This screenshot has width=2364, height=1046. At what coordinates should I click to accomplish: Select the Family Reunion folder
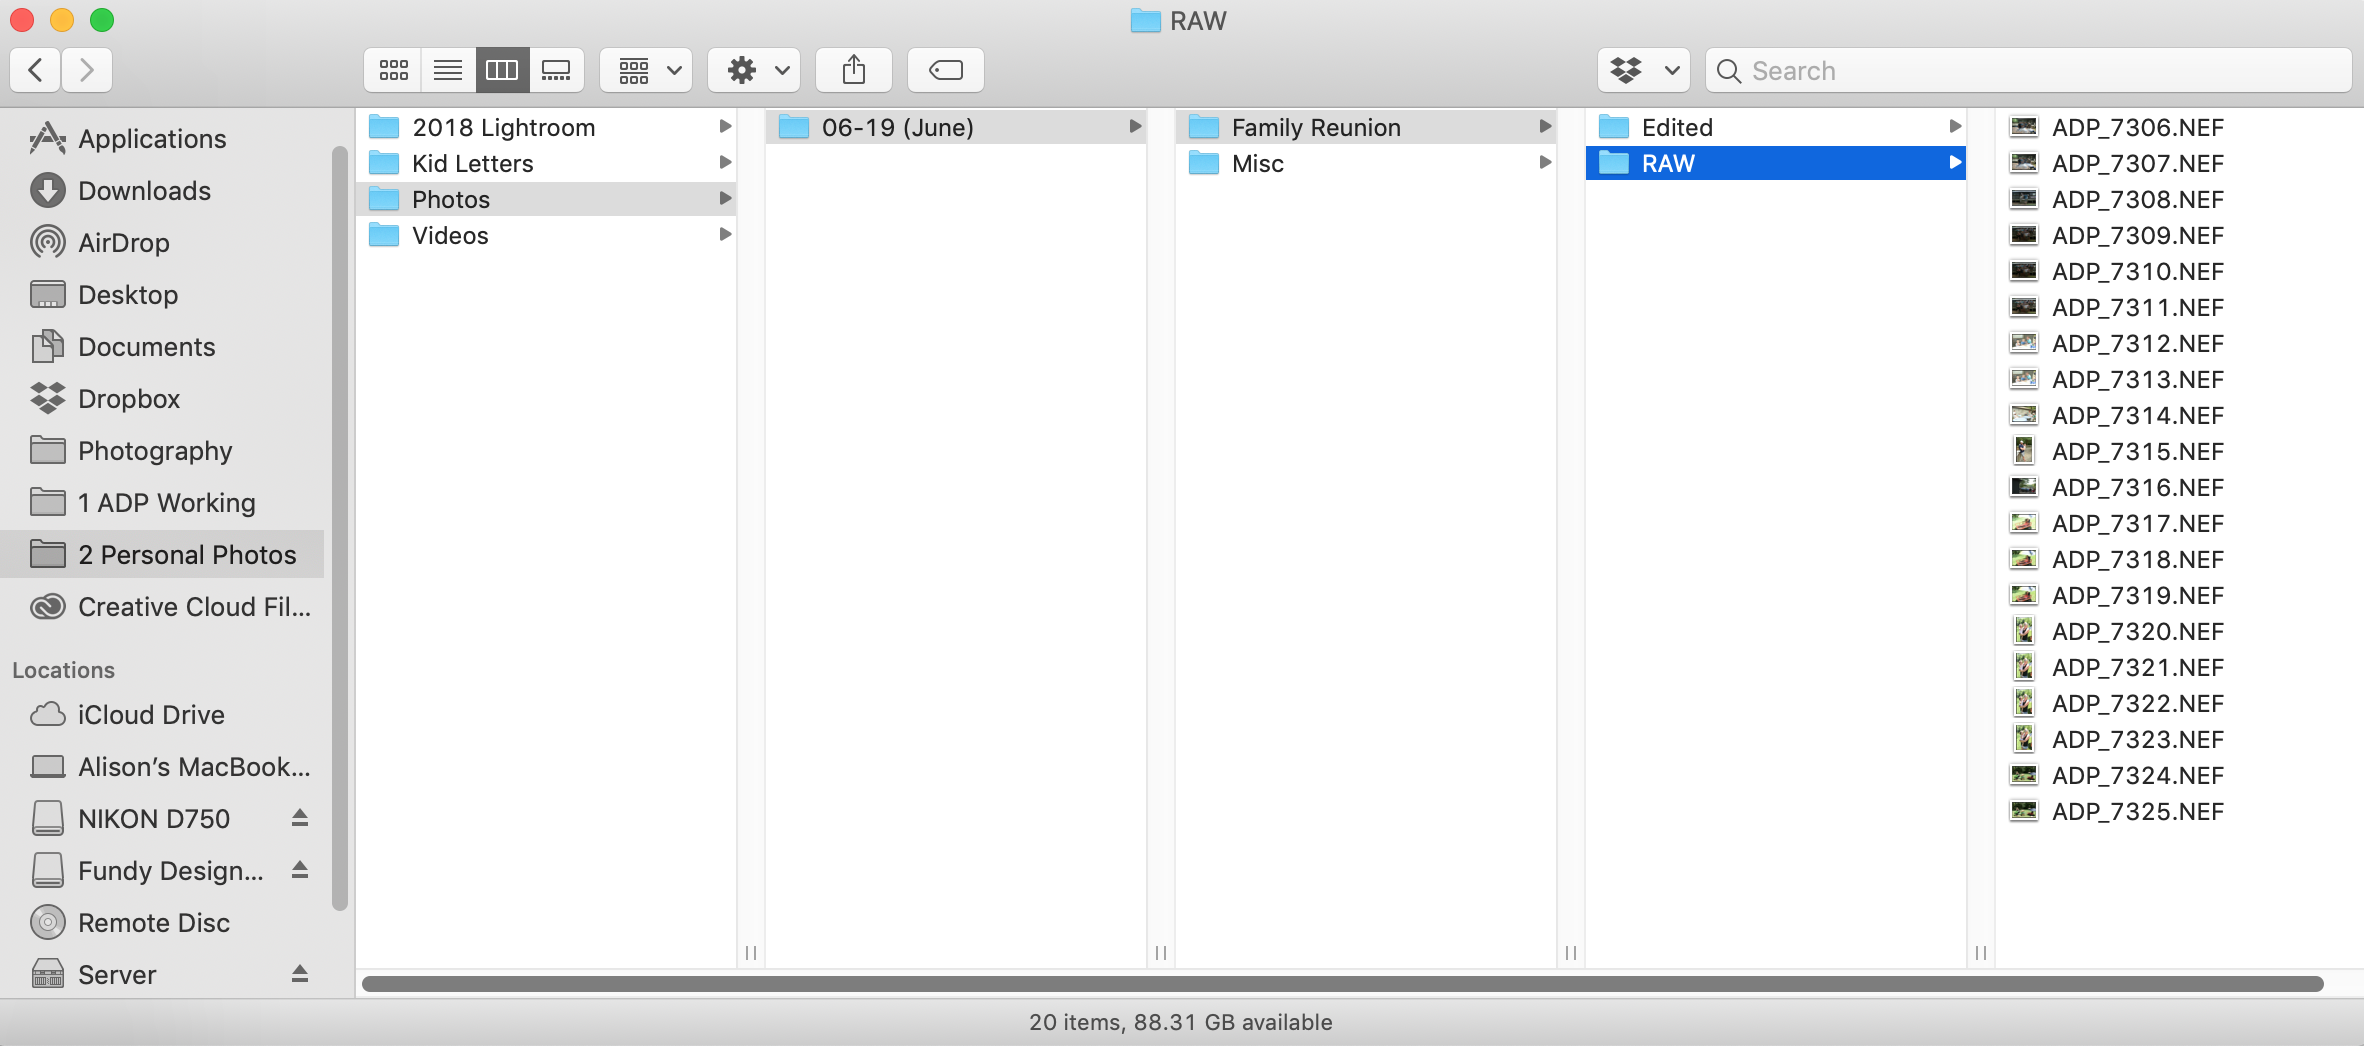point(1366,127)
